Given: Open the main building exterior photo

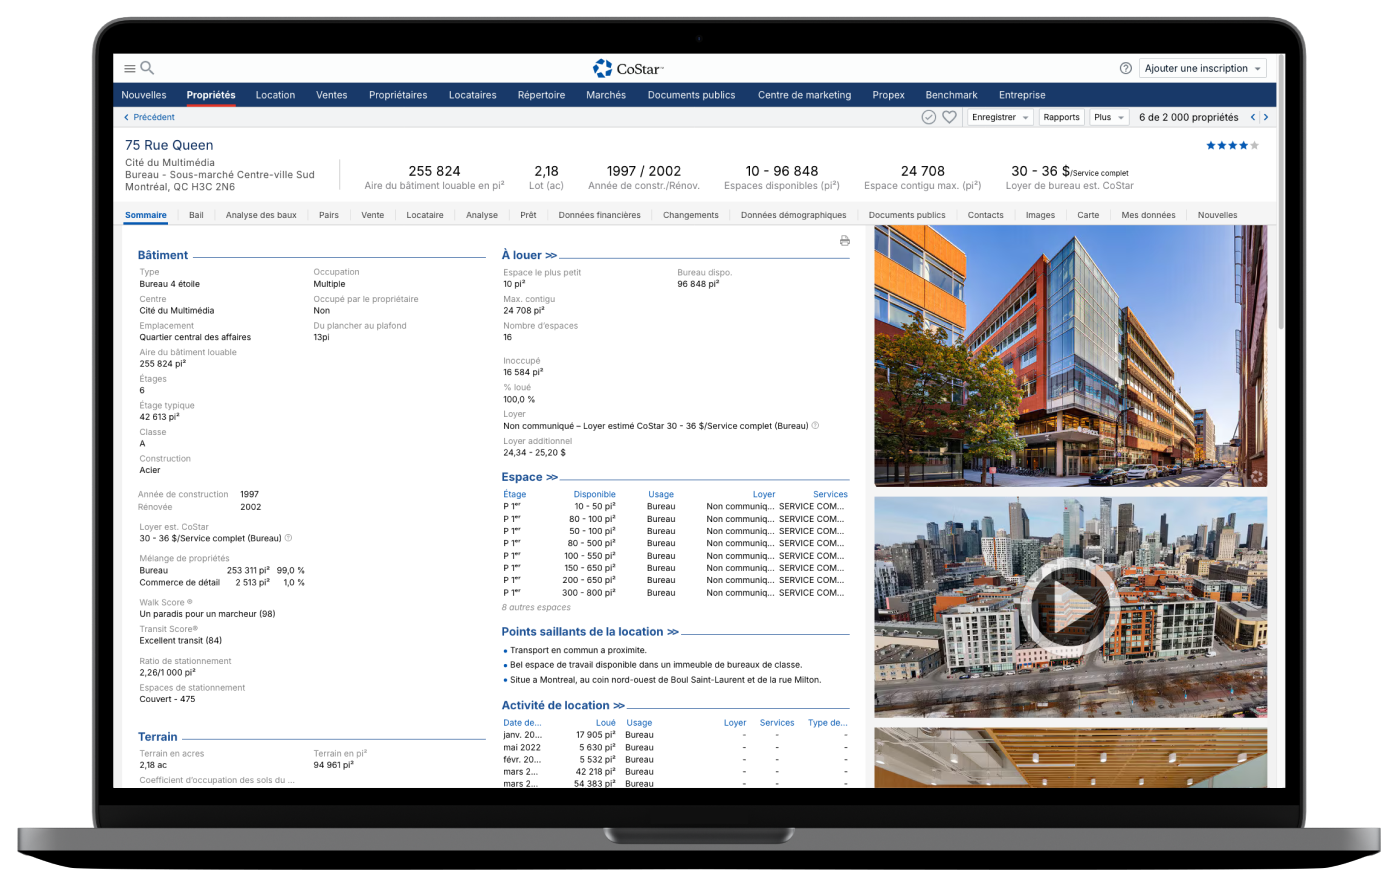Looking at the screenshot, I should coord(1069,355).
